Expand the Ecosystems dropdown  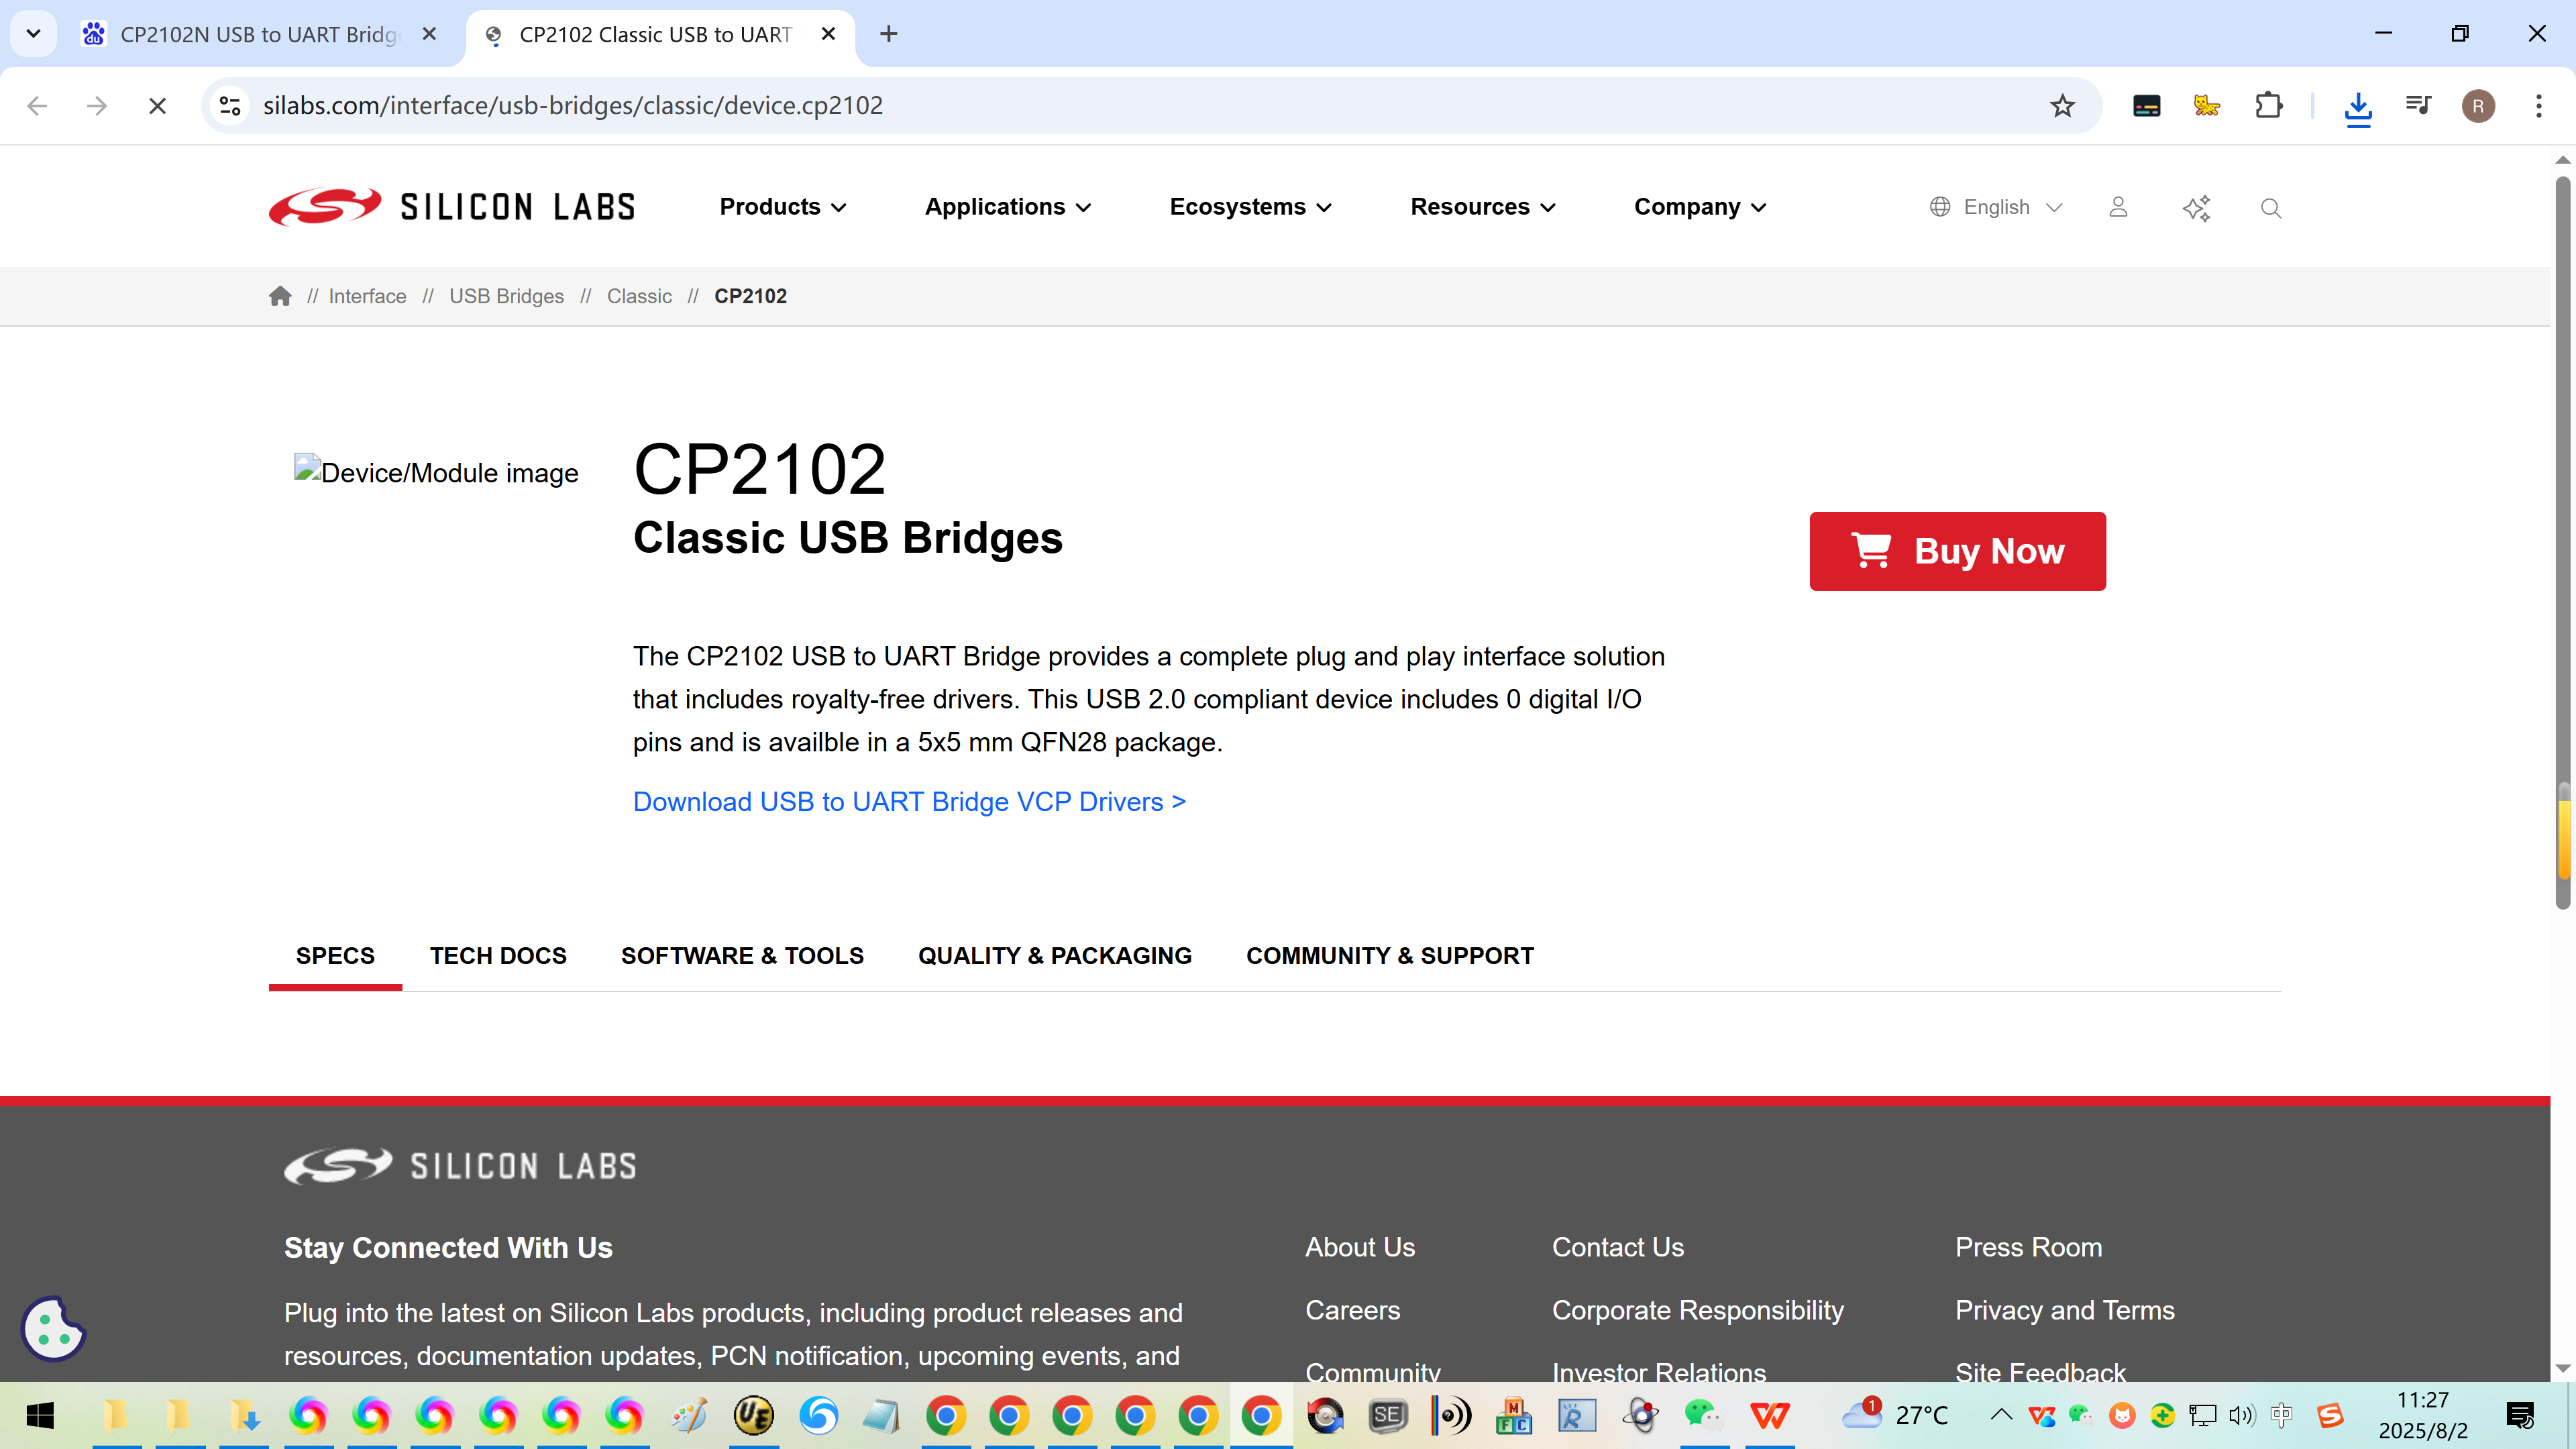tap(1251, 207)
